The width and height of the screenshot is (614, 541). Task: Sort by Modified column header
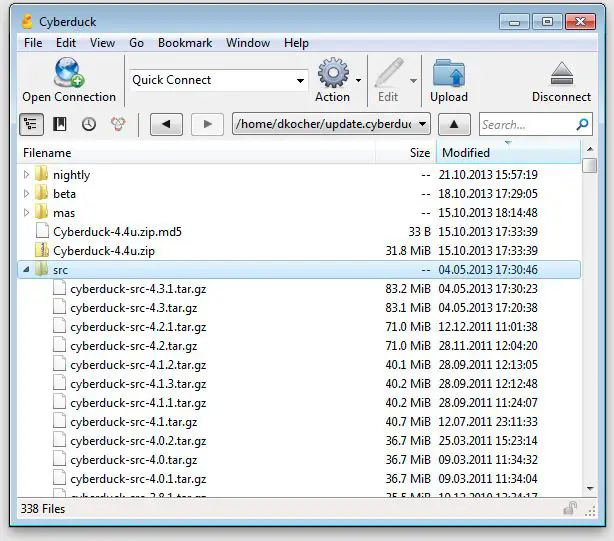(x=508, y=153)
